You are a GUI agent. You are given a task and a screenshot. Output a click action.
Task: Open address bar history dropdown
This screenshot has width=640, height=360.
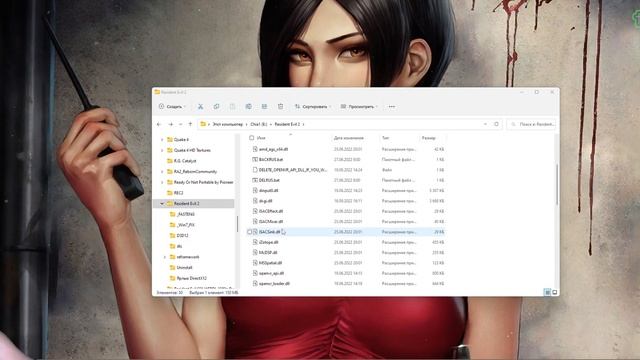[485, 124]
